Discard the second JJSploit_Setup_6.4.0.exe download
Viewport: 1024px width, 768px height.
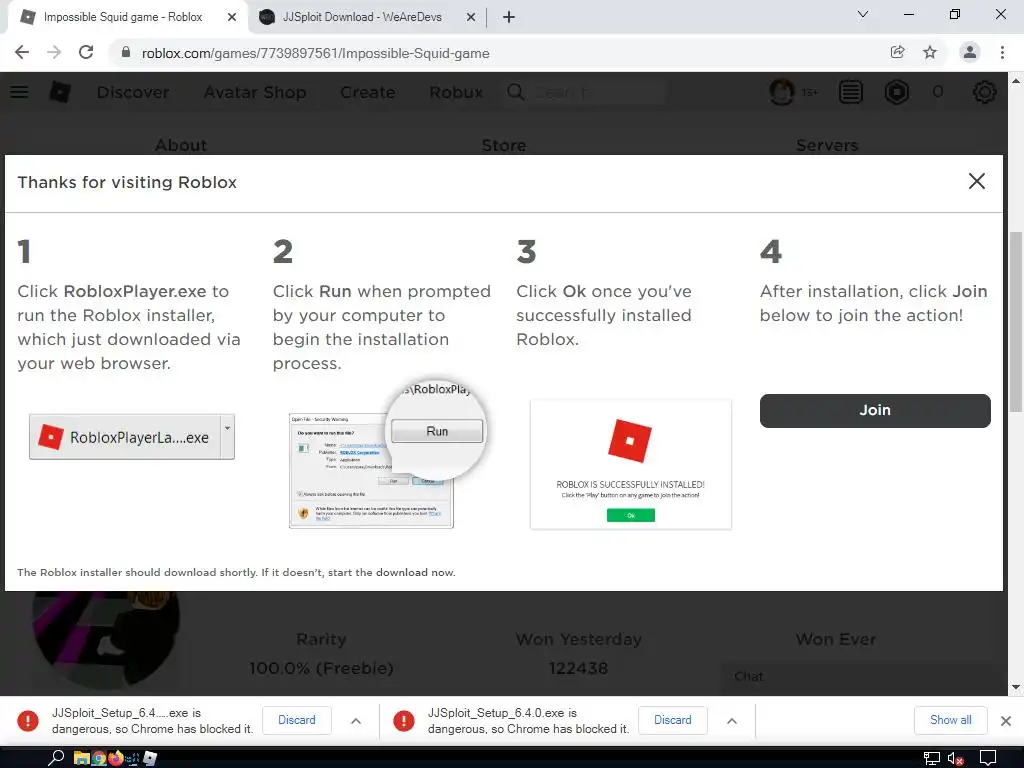(x=673, y=720)
